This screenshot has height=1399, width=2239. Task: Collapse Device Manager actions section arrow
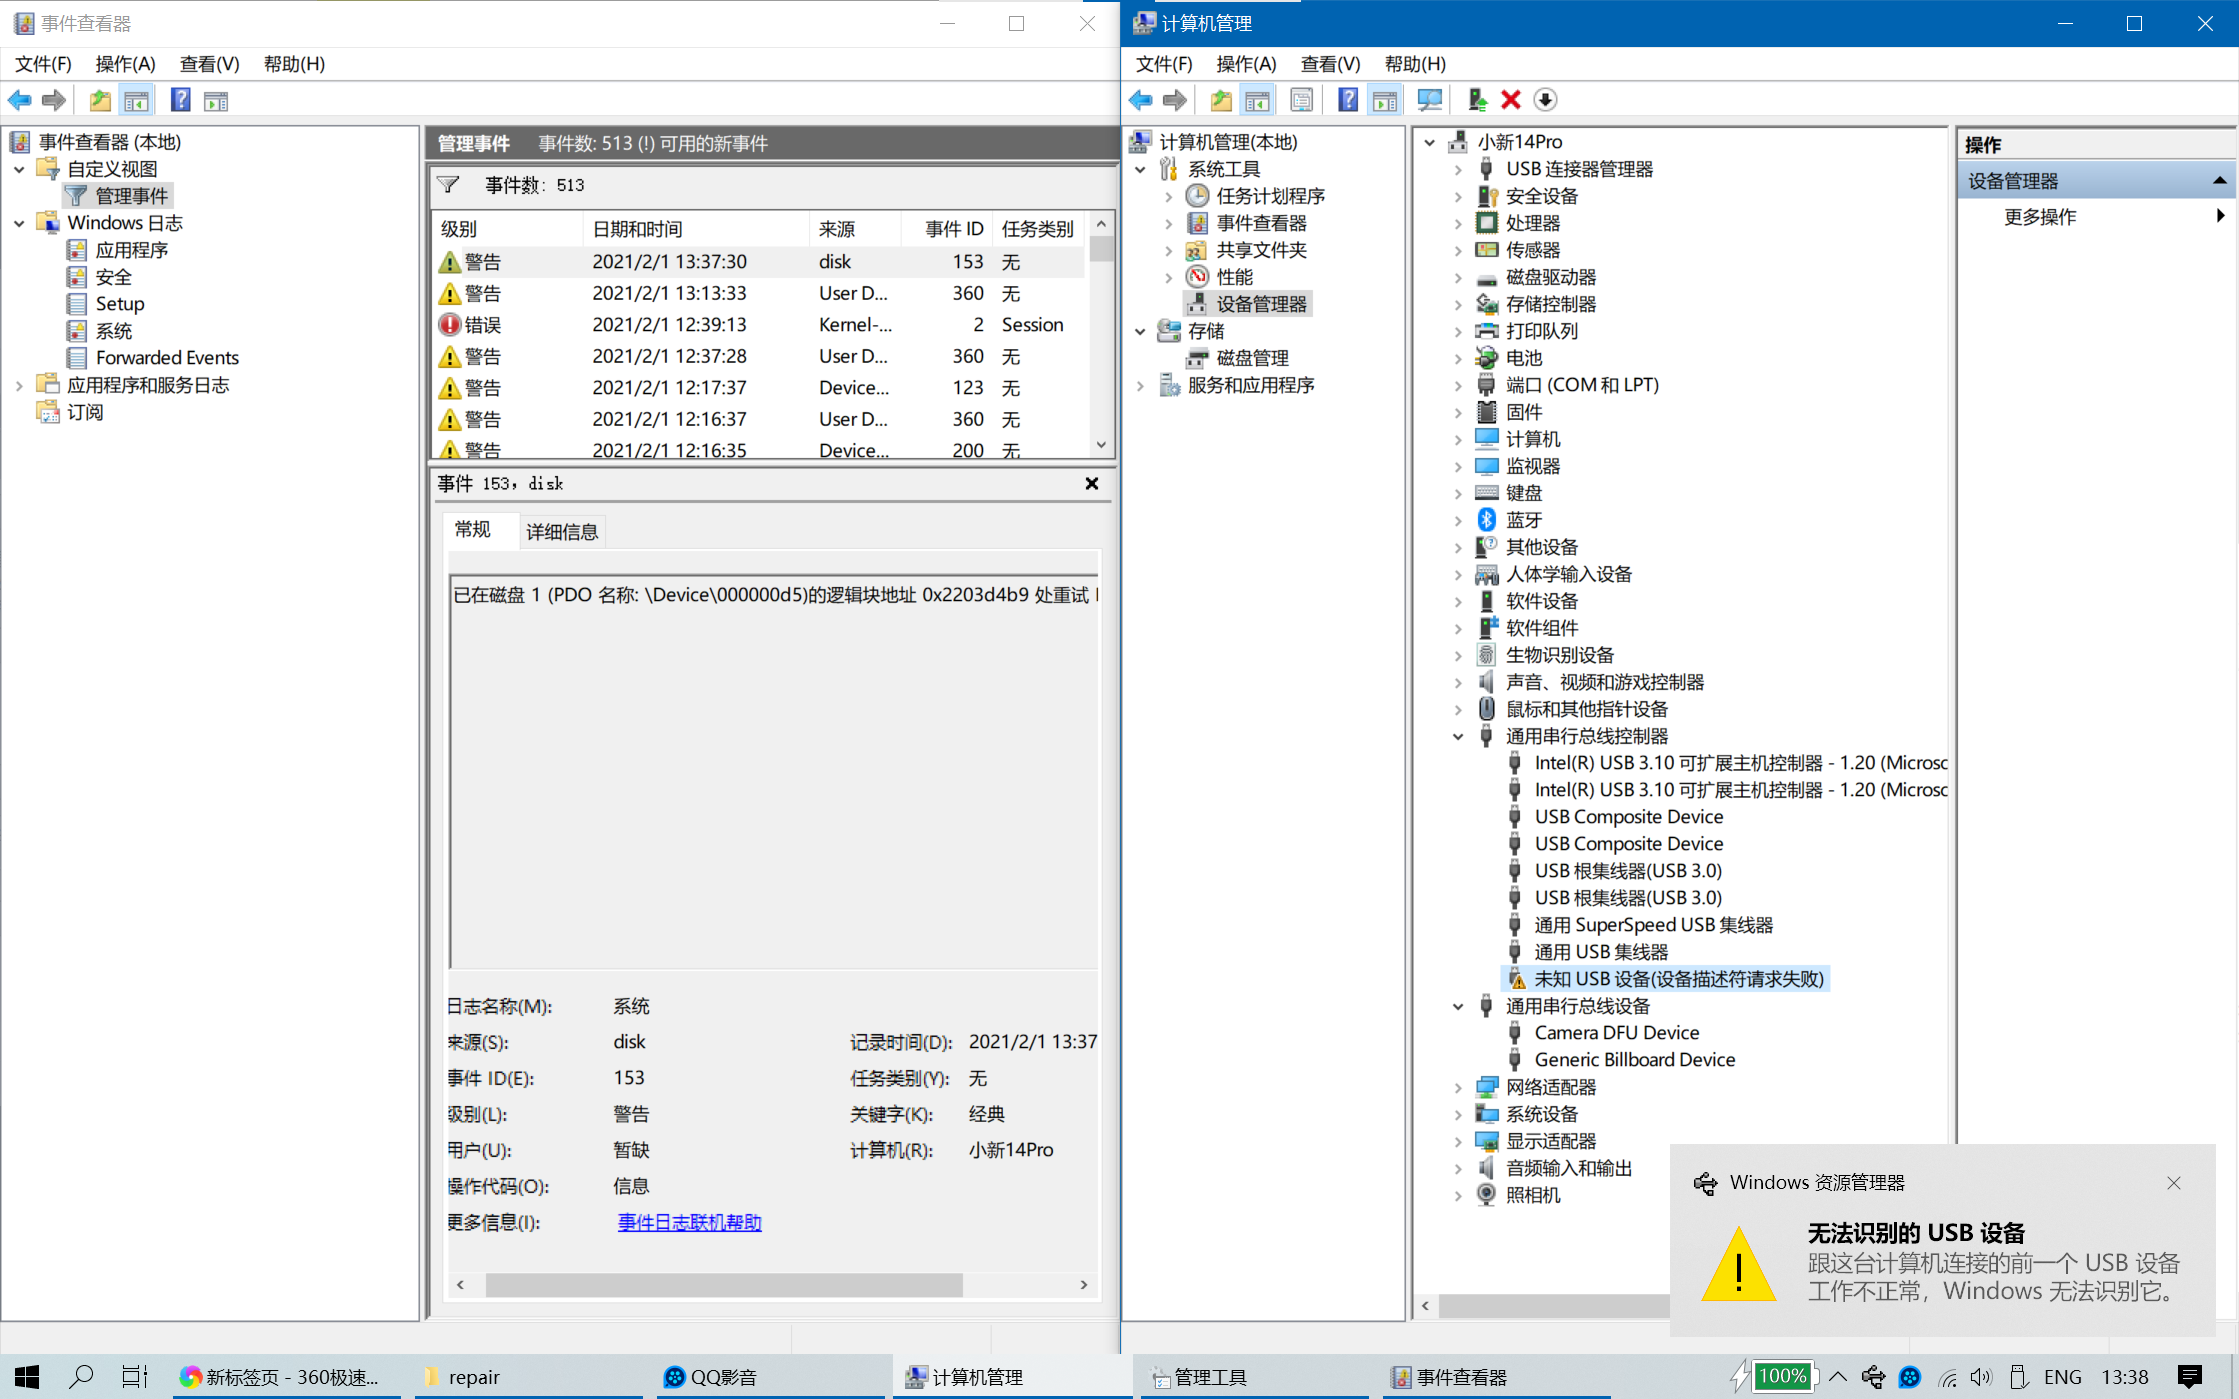click(2220, 181)
